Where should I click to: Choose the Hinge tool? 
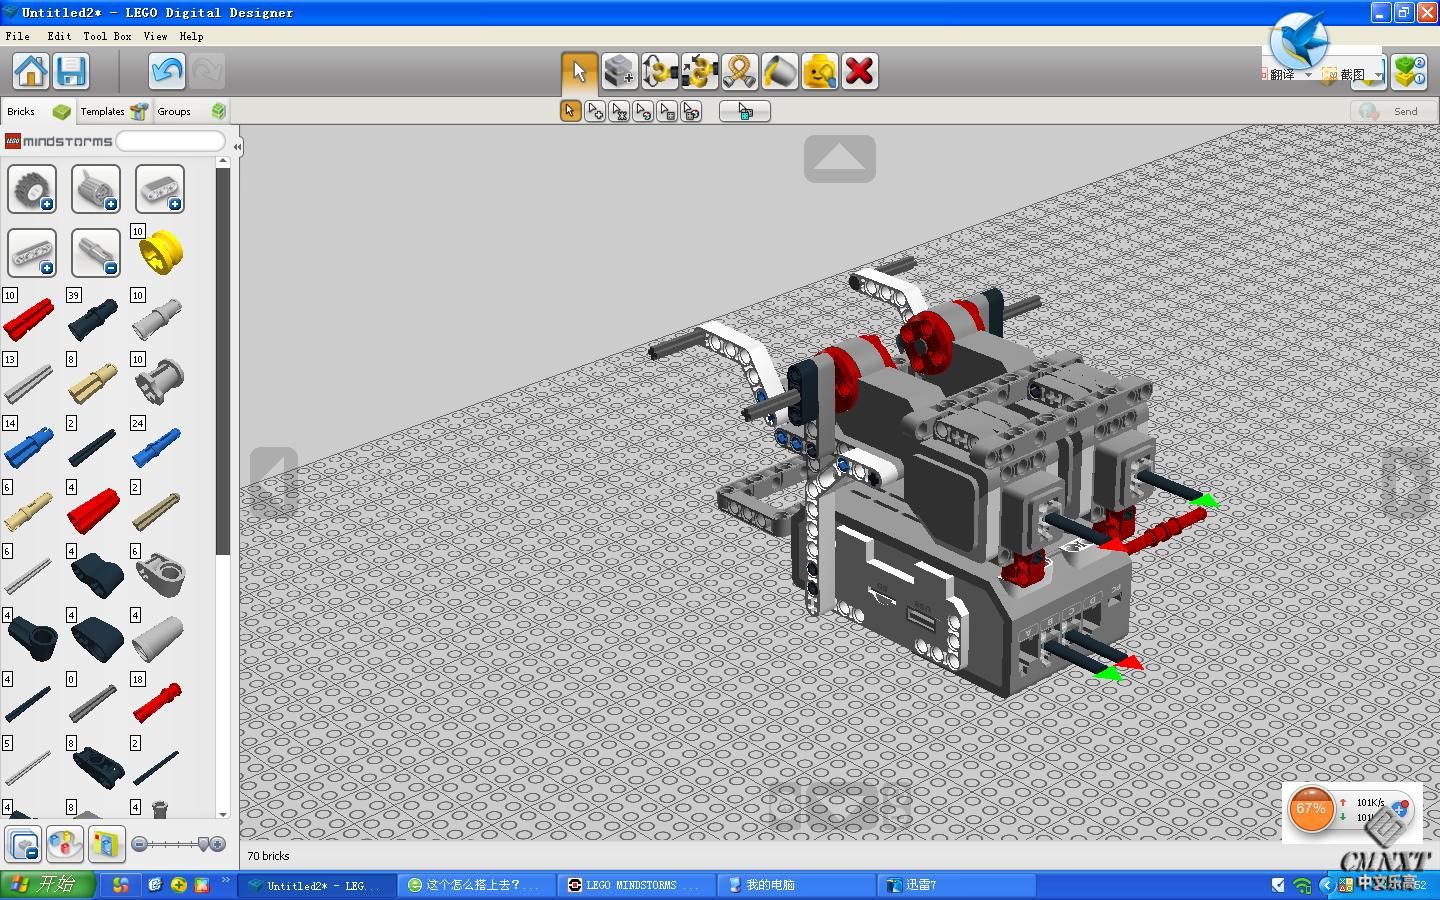(x=660, y=72)
